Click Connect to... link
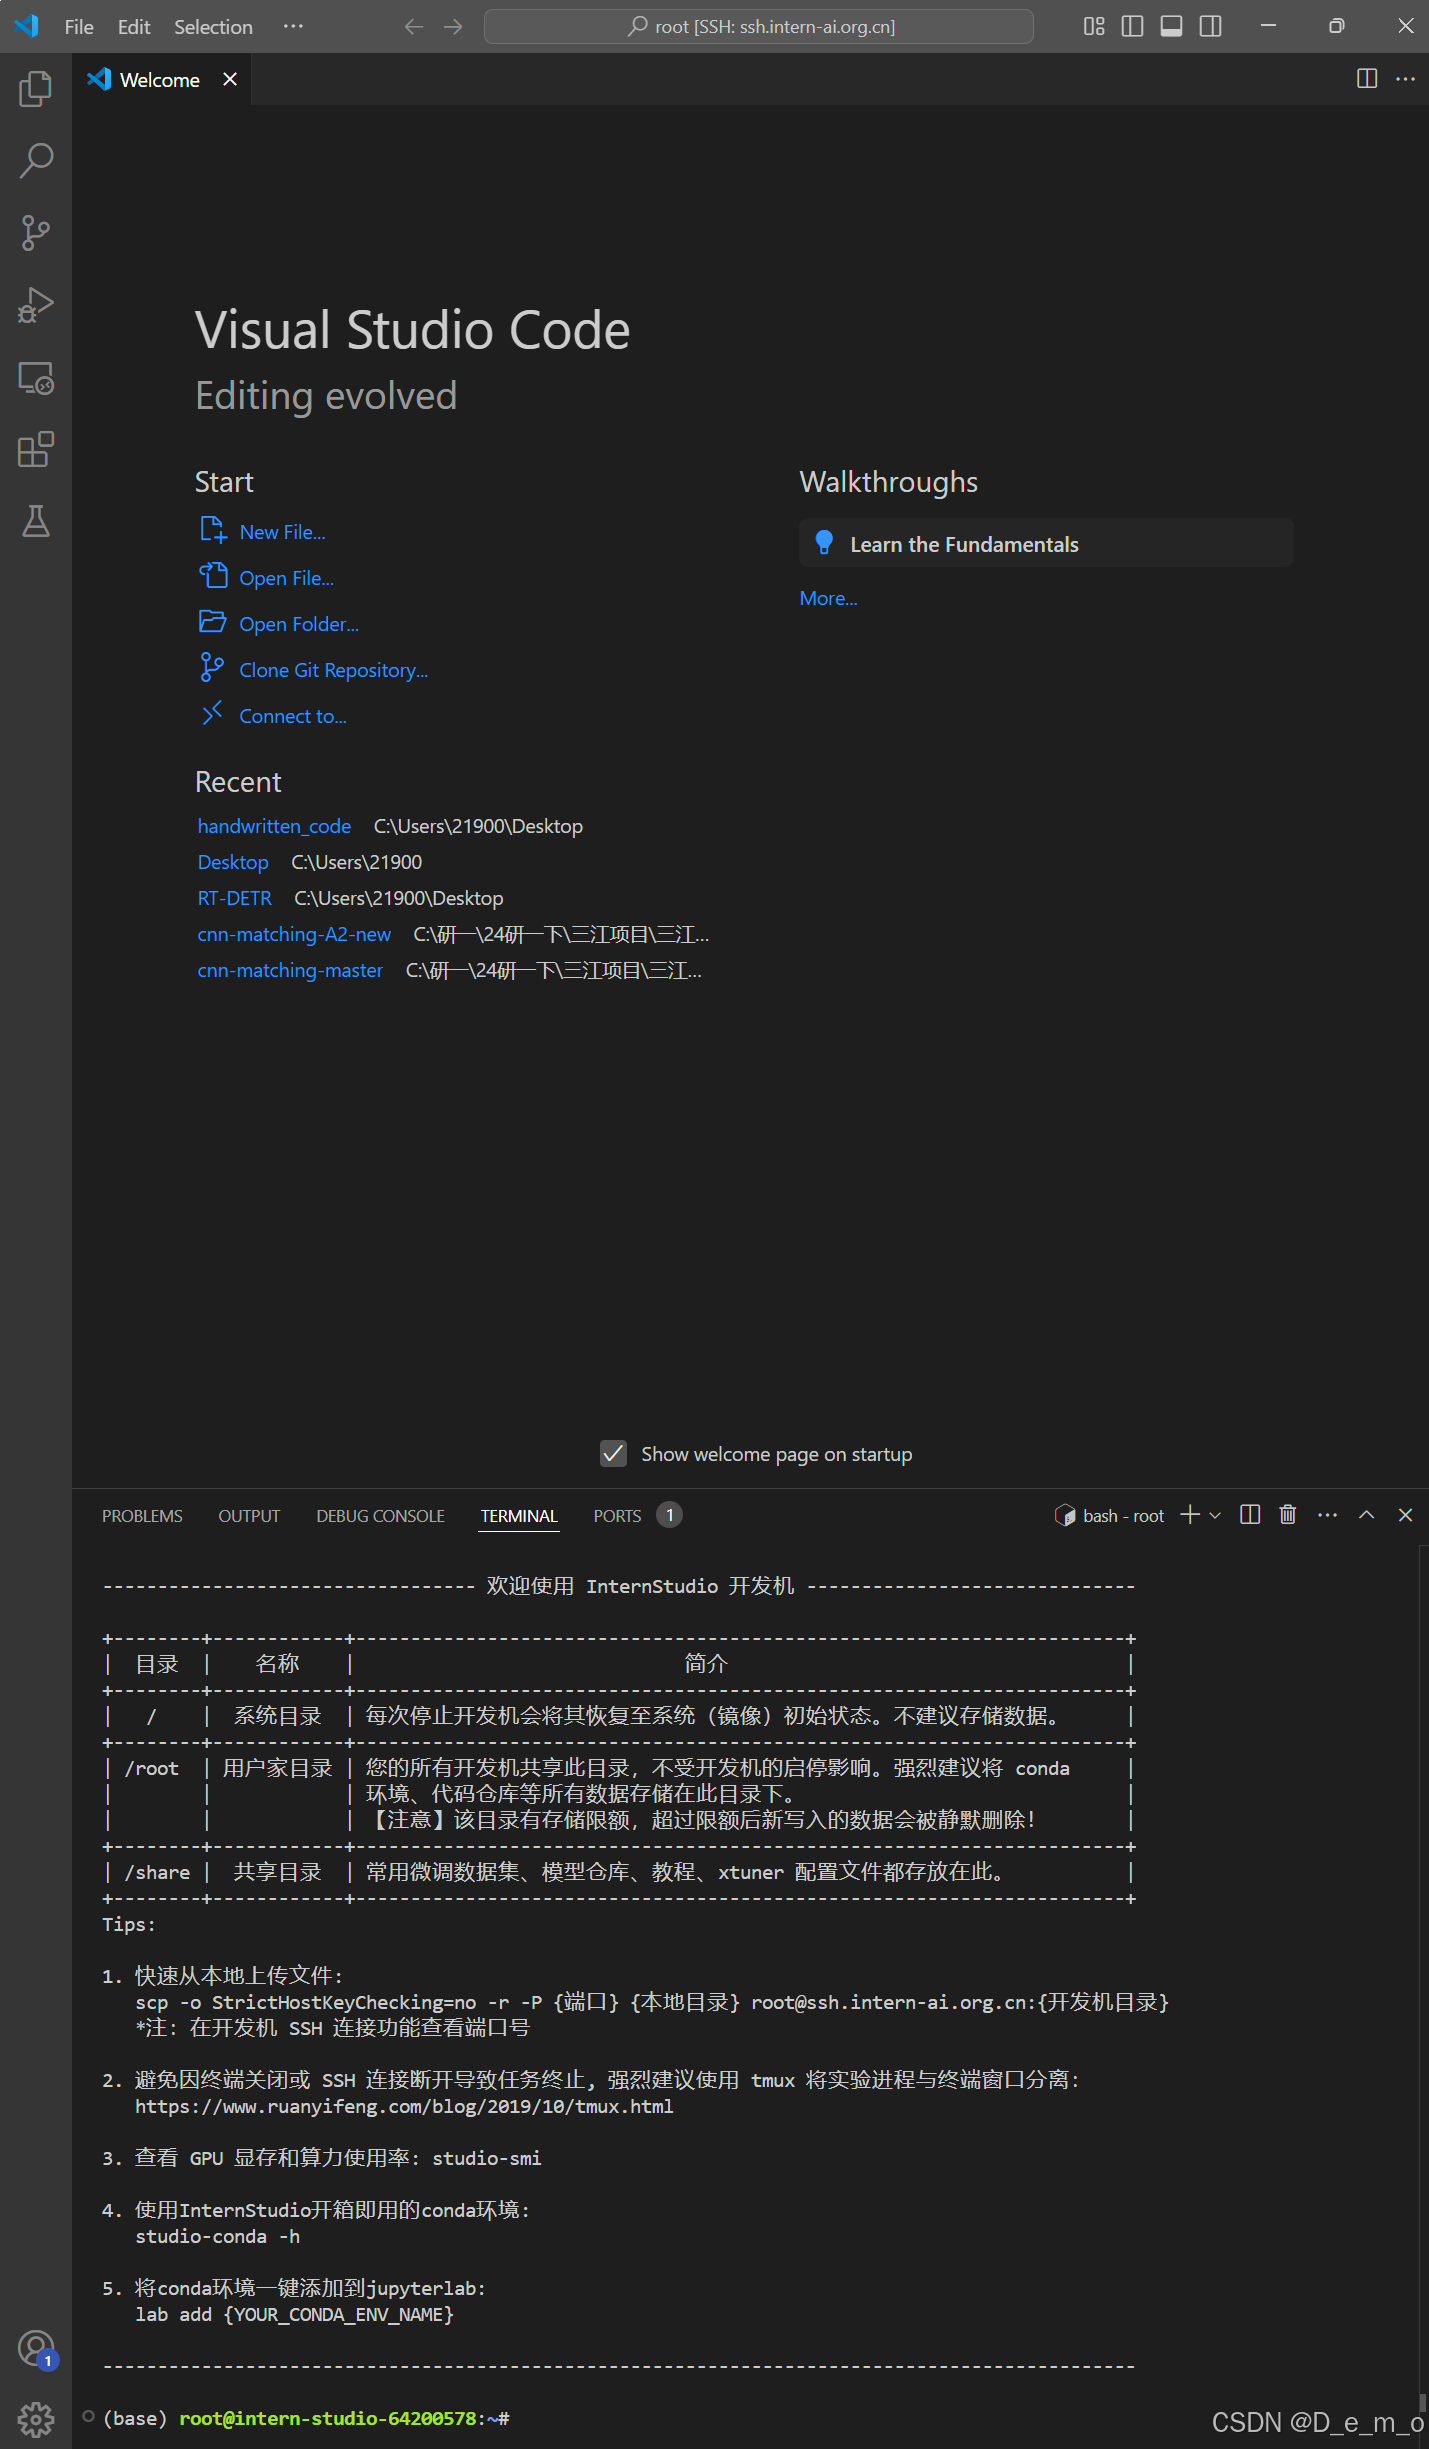Image resolution: width=1429 pixels, height=2449 pixels. pos(293,716)
